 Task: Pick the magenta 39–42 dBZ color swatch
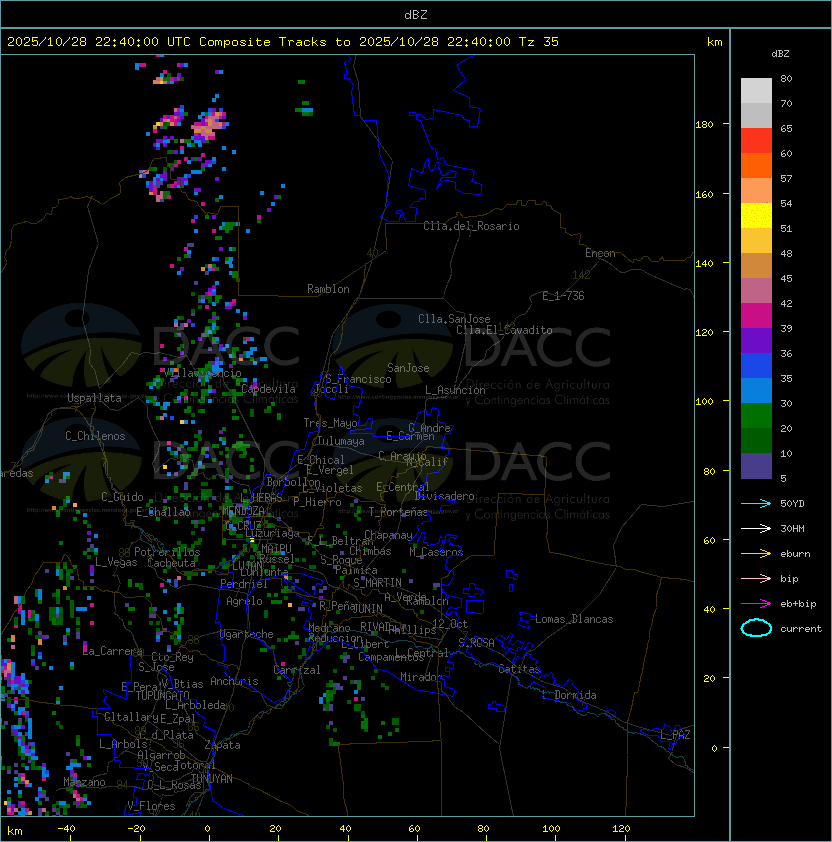click(x=756, y=316)
